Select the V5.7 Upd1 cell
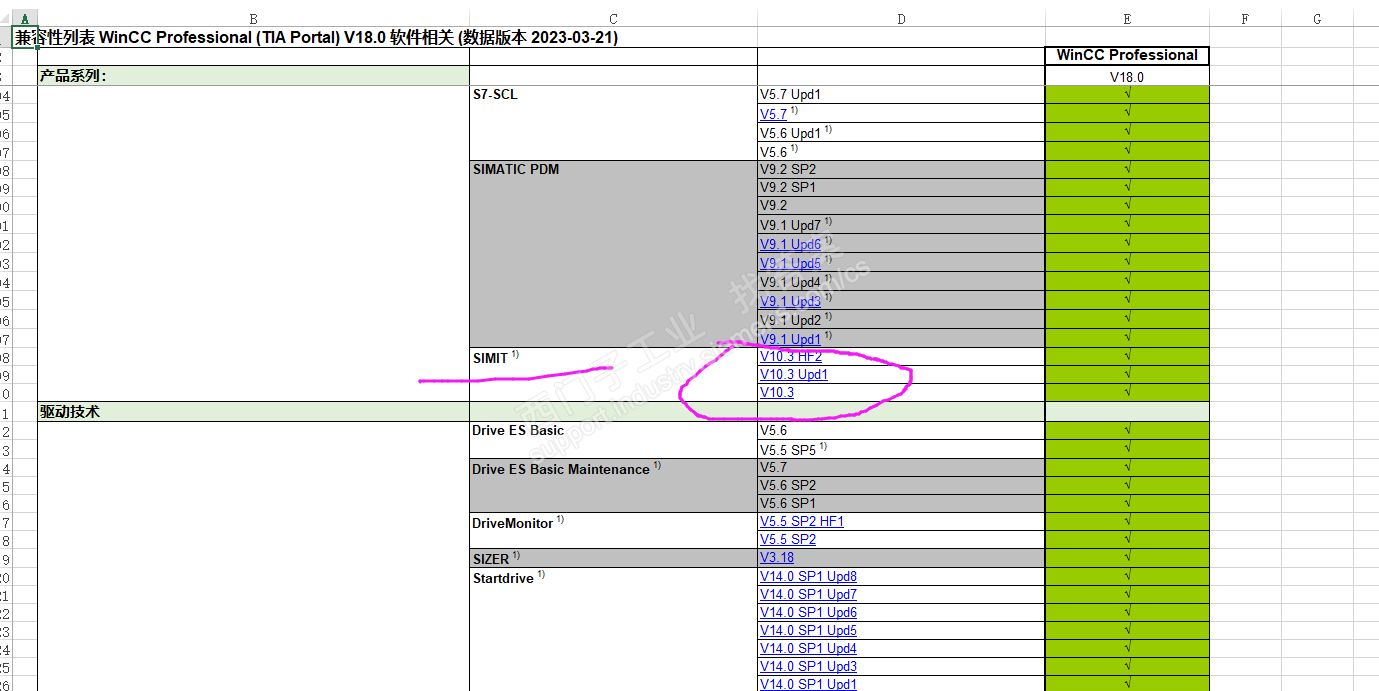This screenshot has width=1379, height=691. tap(901, 95)
